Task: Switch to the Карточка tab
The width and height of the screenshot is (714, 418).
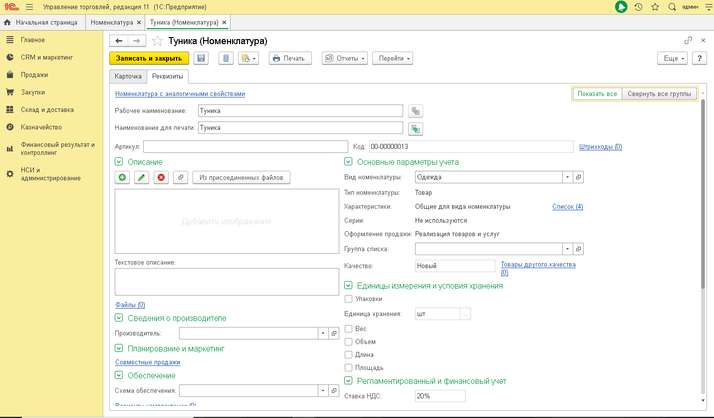Action: click(127, 76)
